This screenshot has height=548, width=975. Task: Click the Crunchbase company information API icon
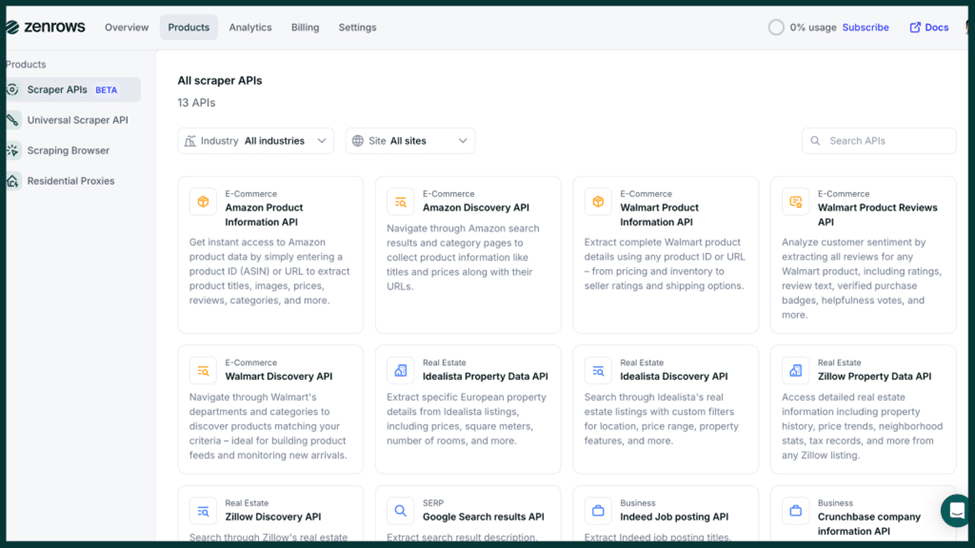(x=795, y=511)
